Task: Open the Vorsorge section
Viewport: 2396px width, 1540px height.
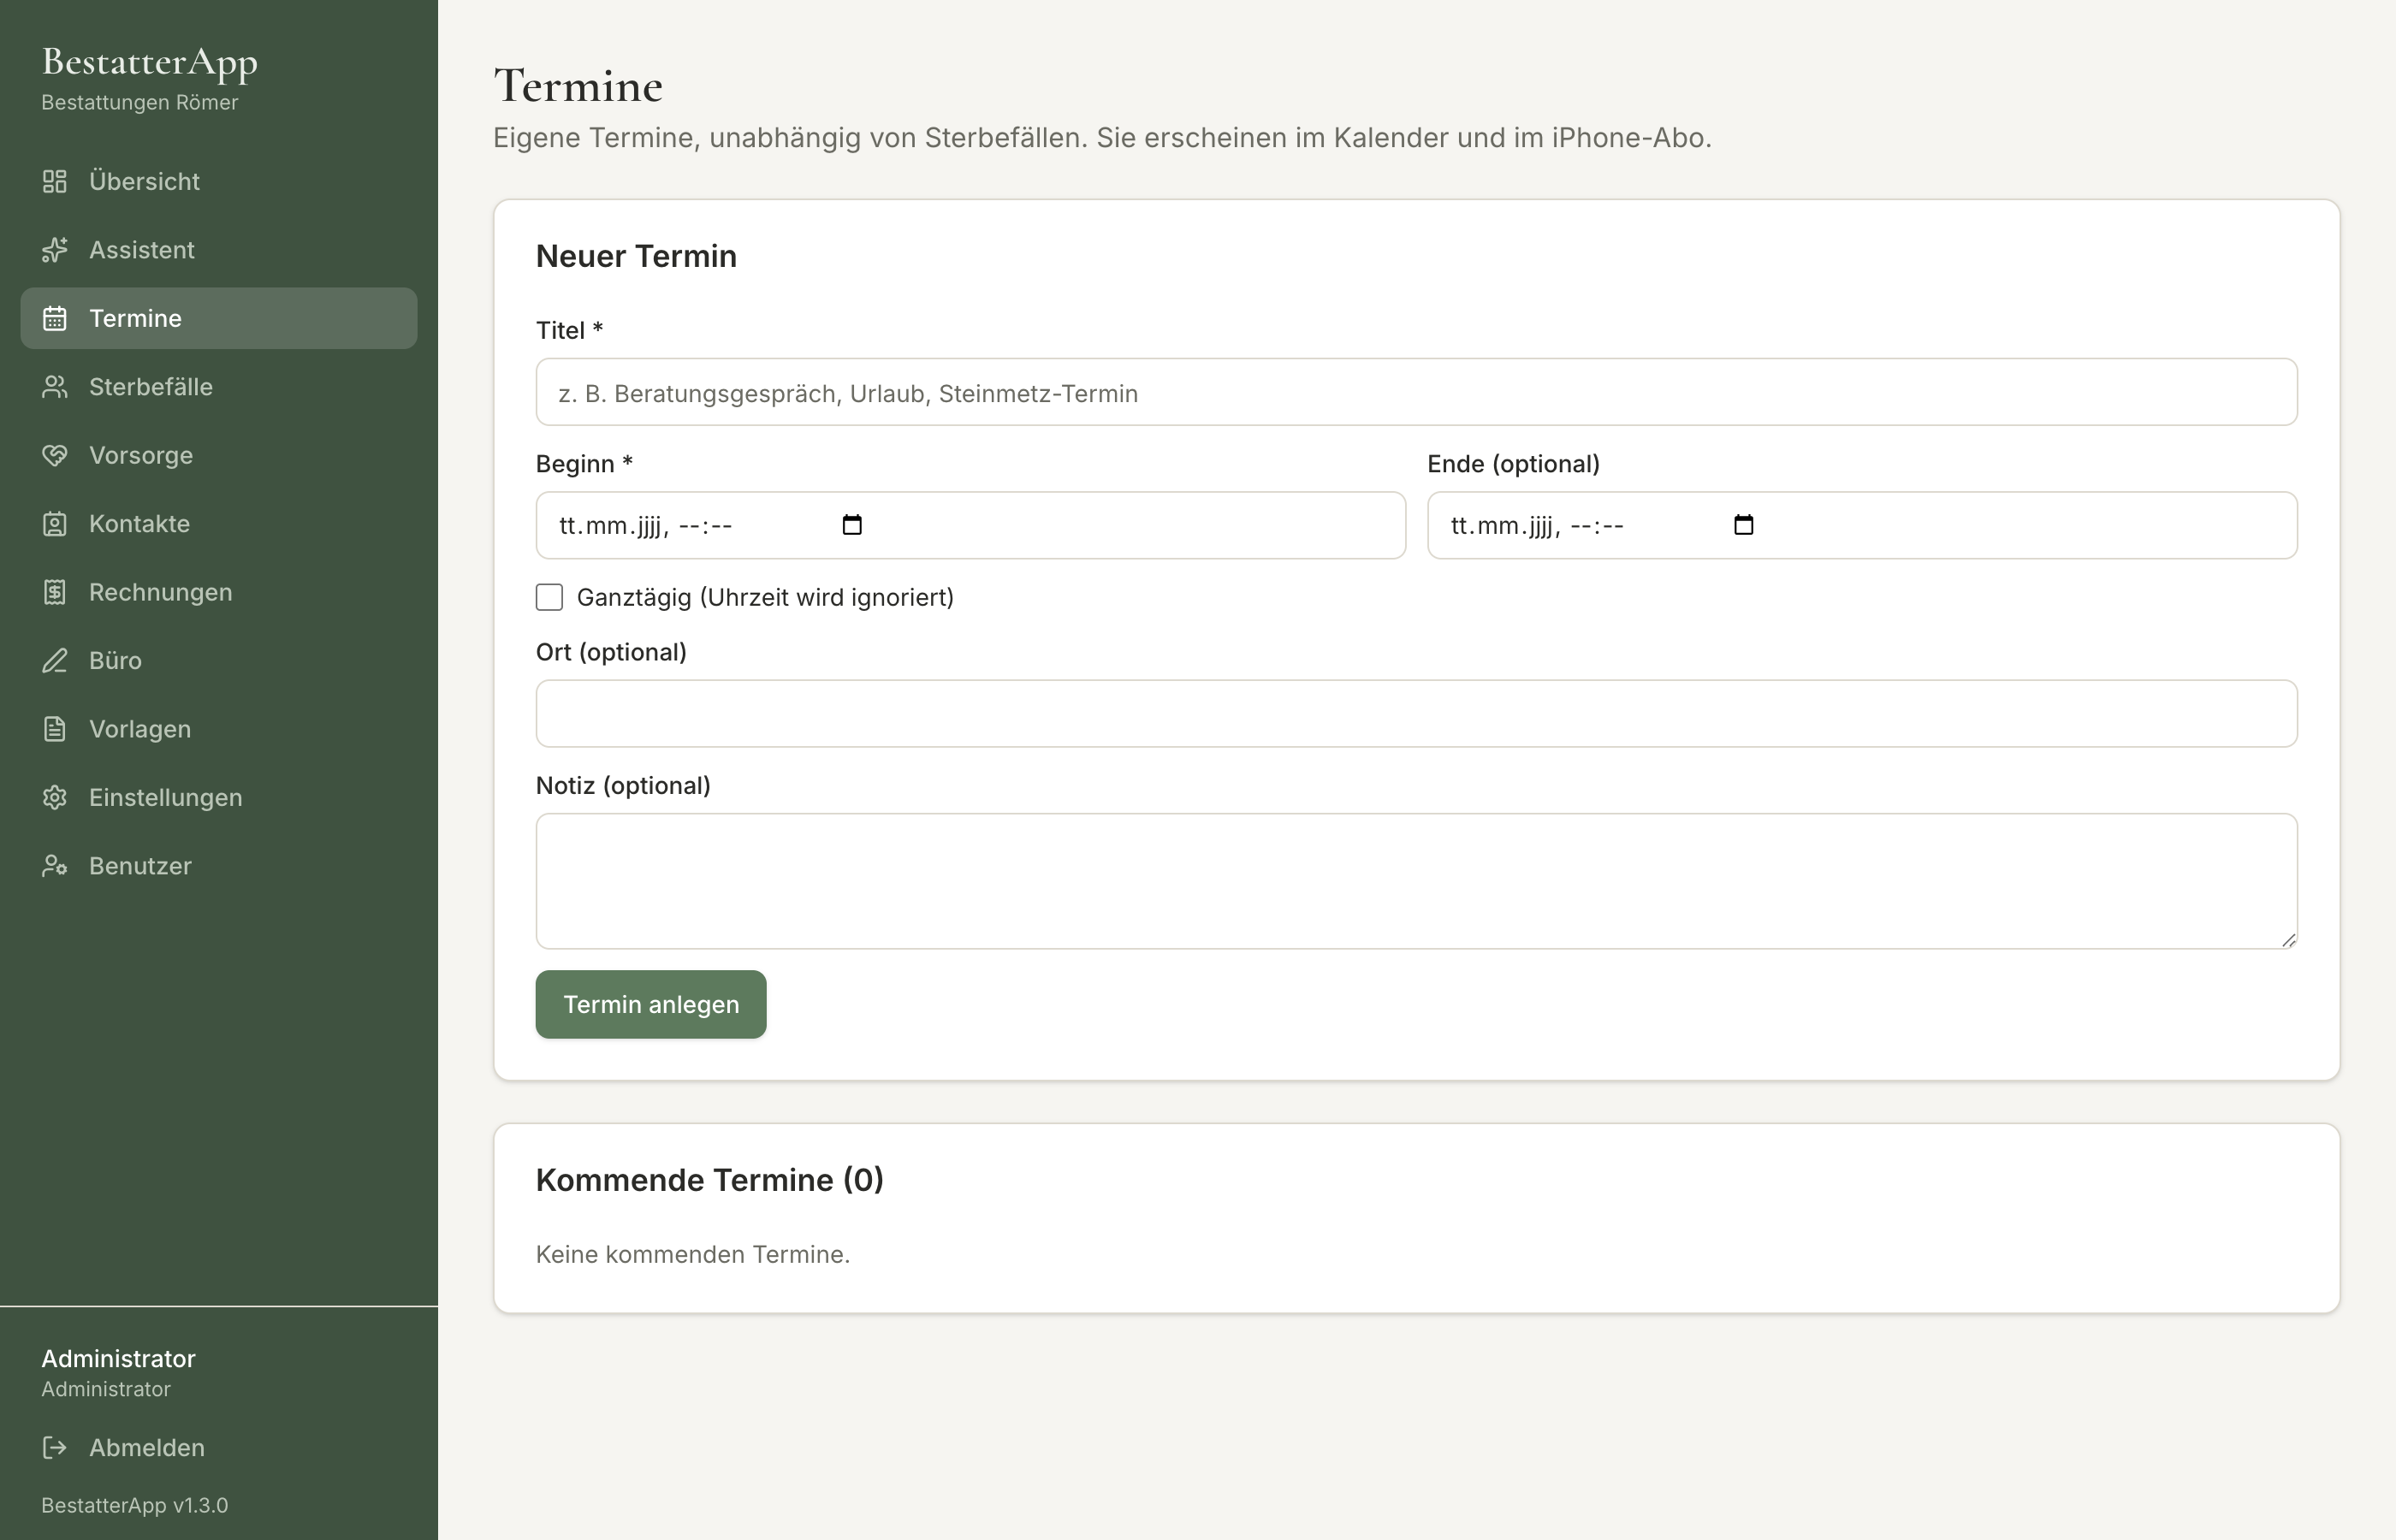Action: pyautogui.click(x=219, y=455)
